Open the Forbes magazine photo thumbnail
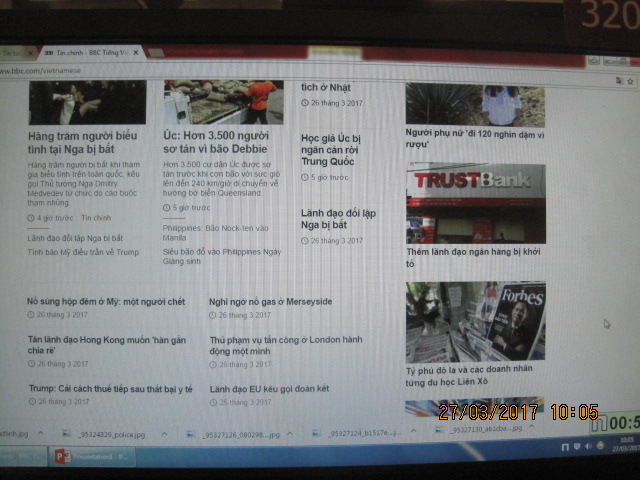Image resolution: width=640 pixels, height=480 pixels. click(476, 322)
